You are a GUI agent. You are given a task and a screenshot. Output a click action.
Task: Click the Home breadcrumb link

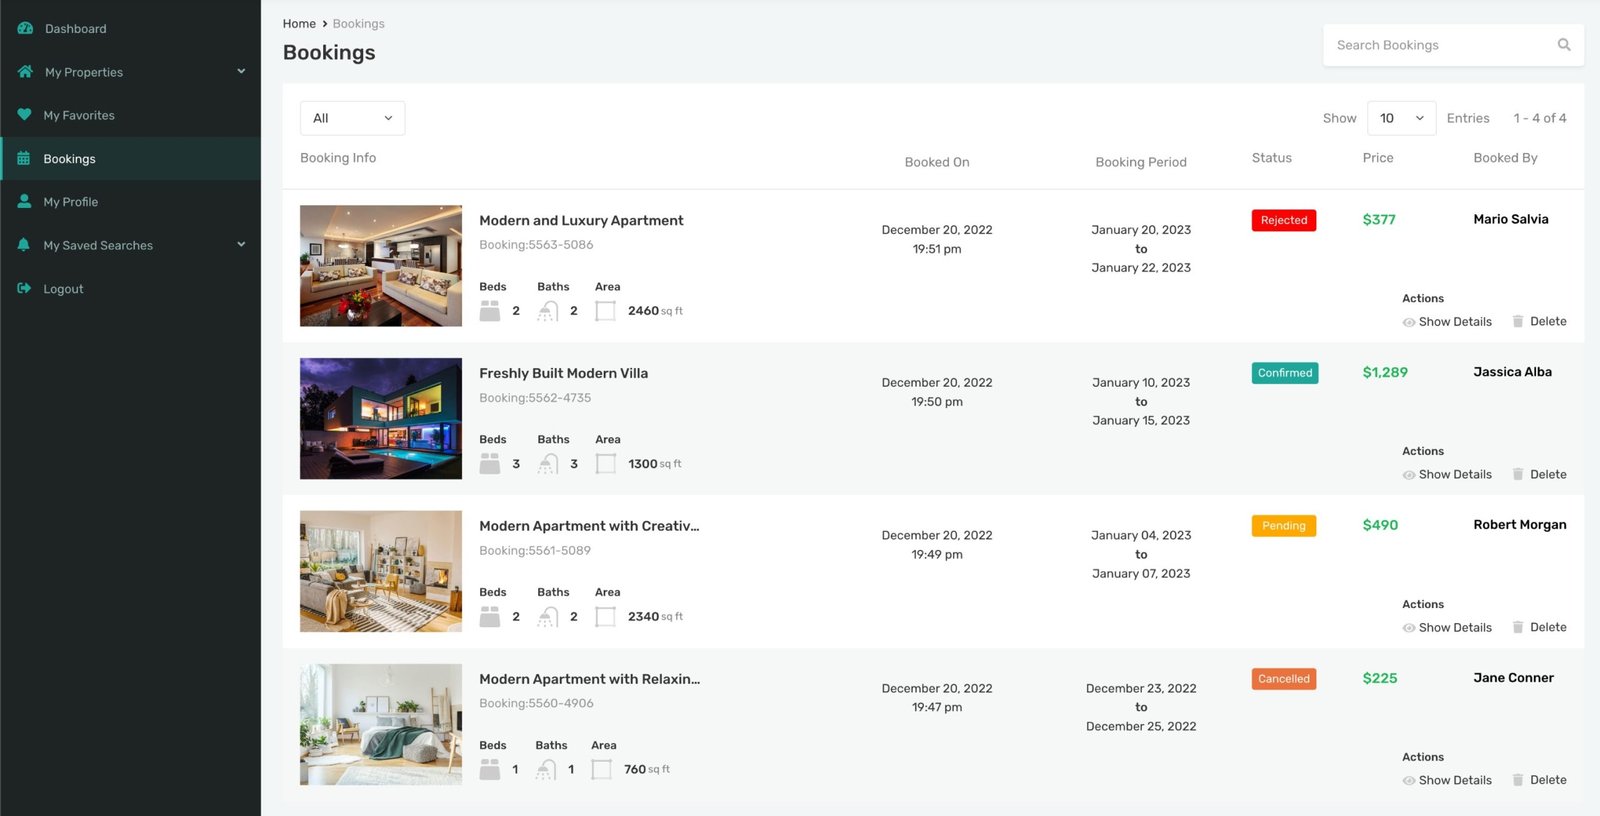(x=299, y=24)
